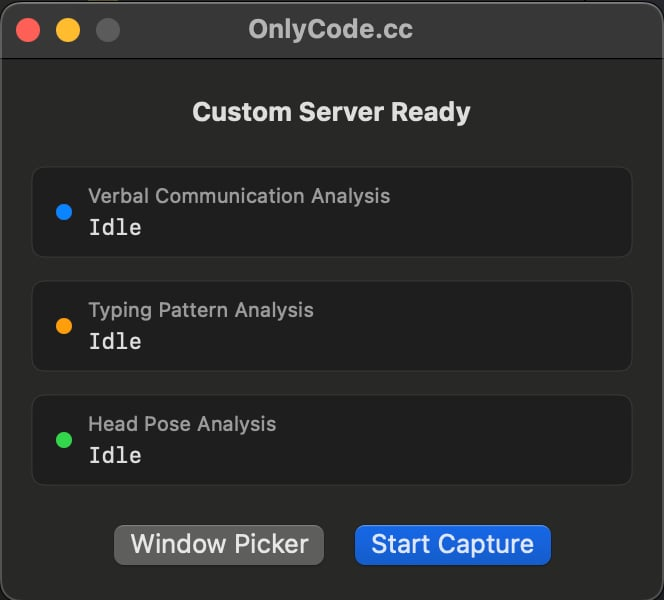Click the OnlyCode.cc window title

tap(331, 29)
